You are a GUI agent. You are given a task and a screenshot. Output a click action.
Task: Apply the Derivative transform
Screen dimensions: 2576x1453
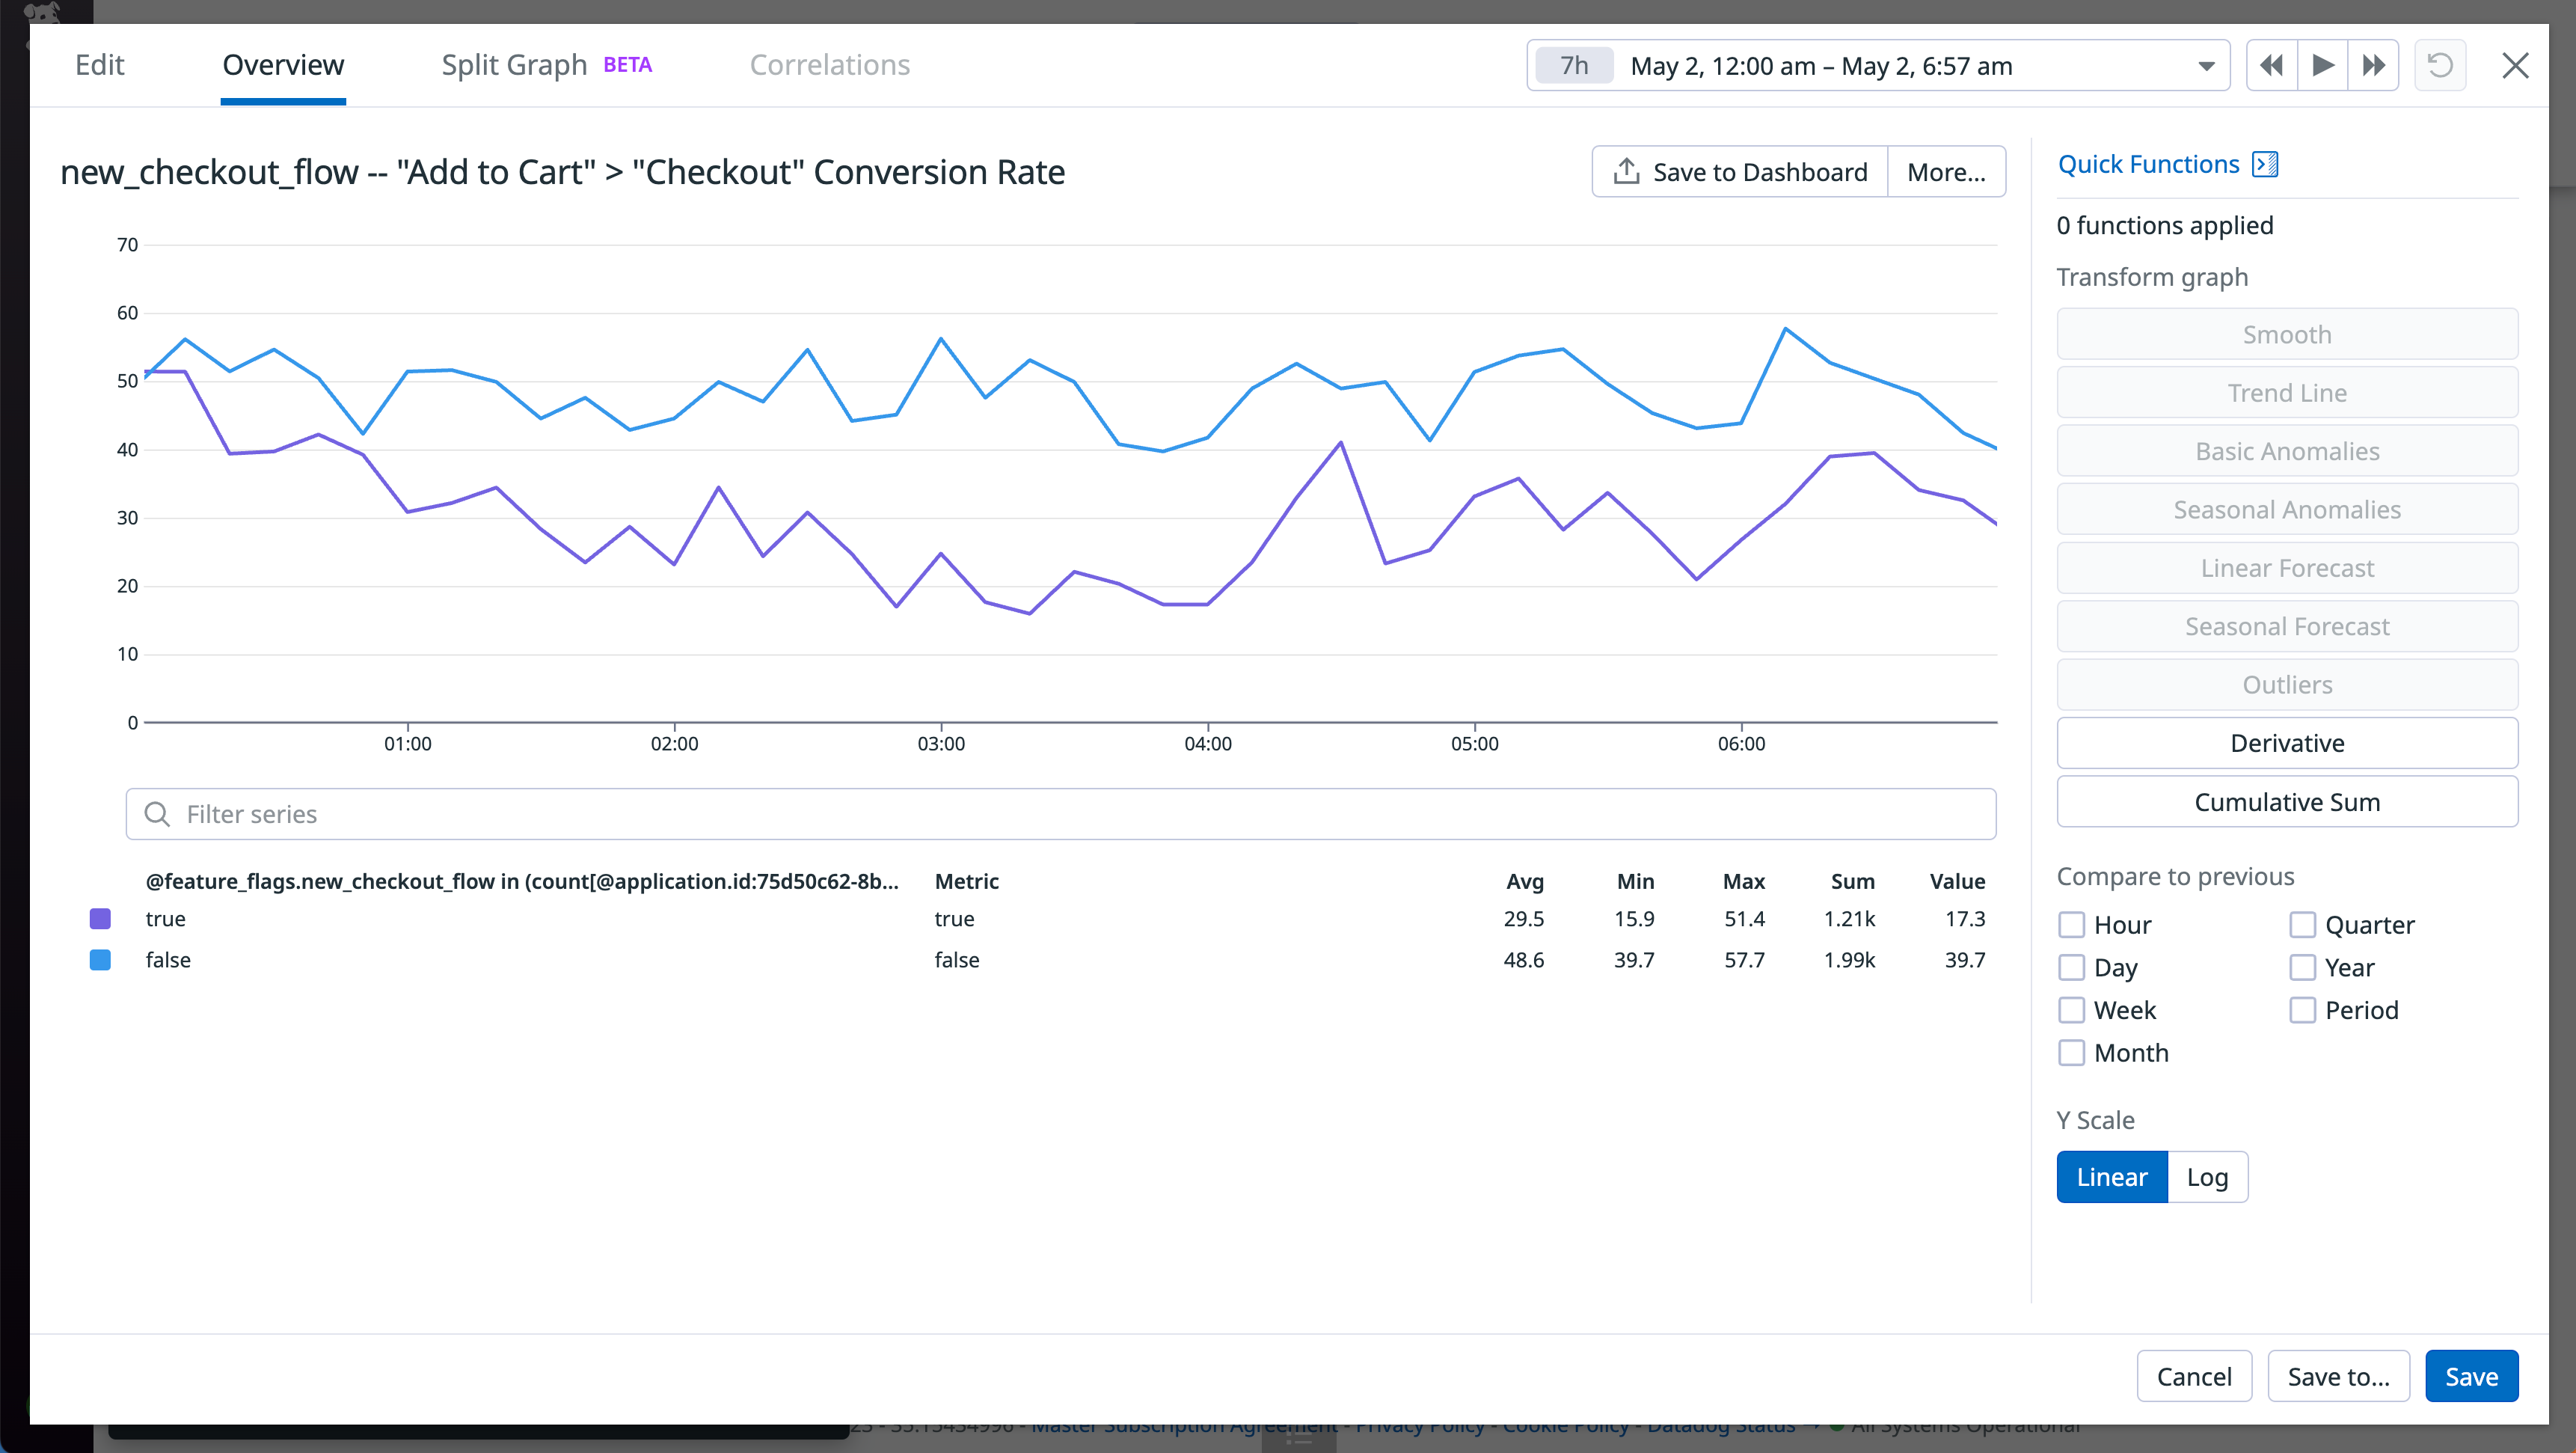2287,742
